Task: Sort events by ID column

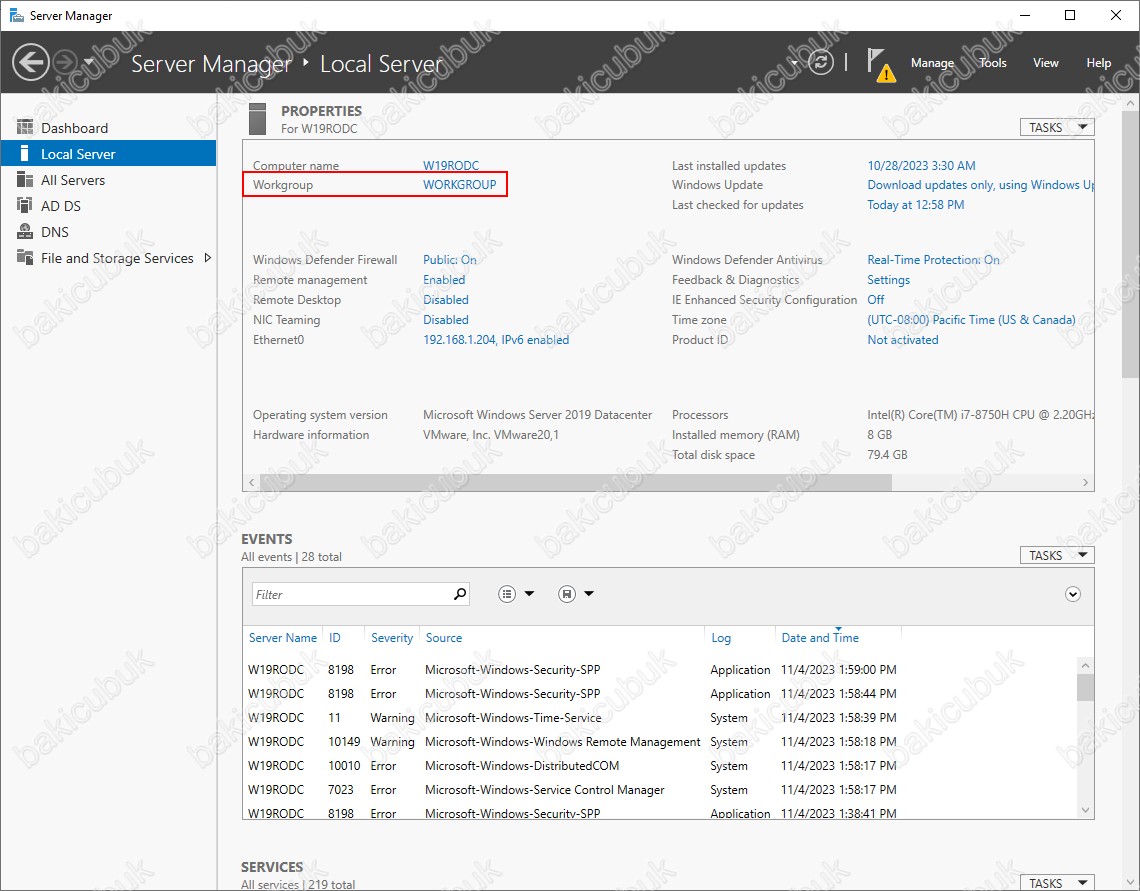Action: [x=334, y=637]
